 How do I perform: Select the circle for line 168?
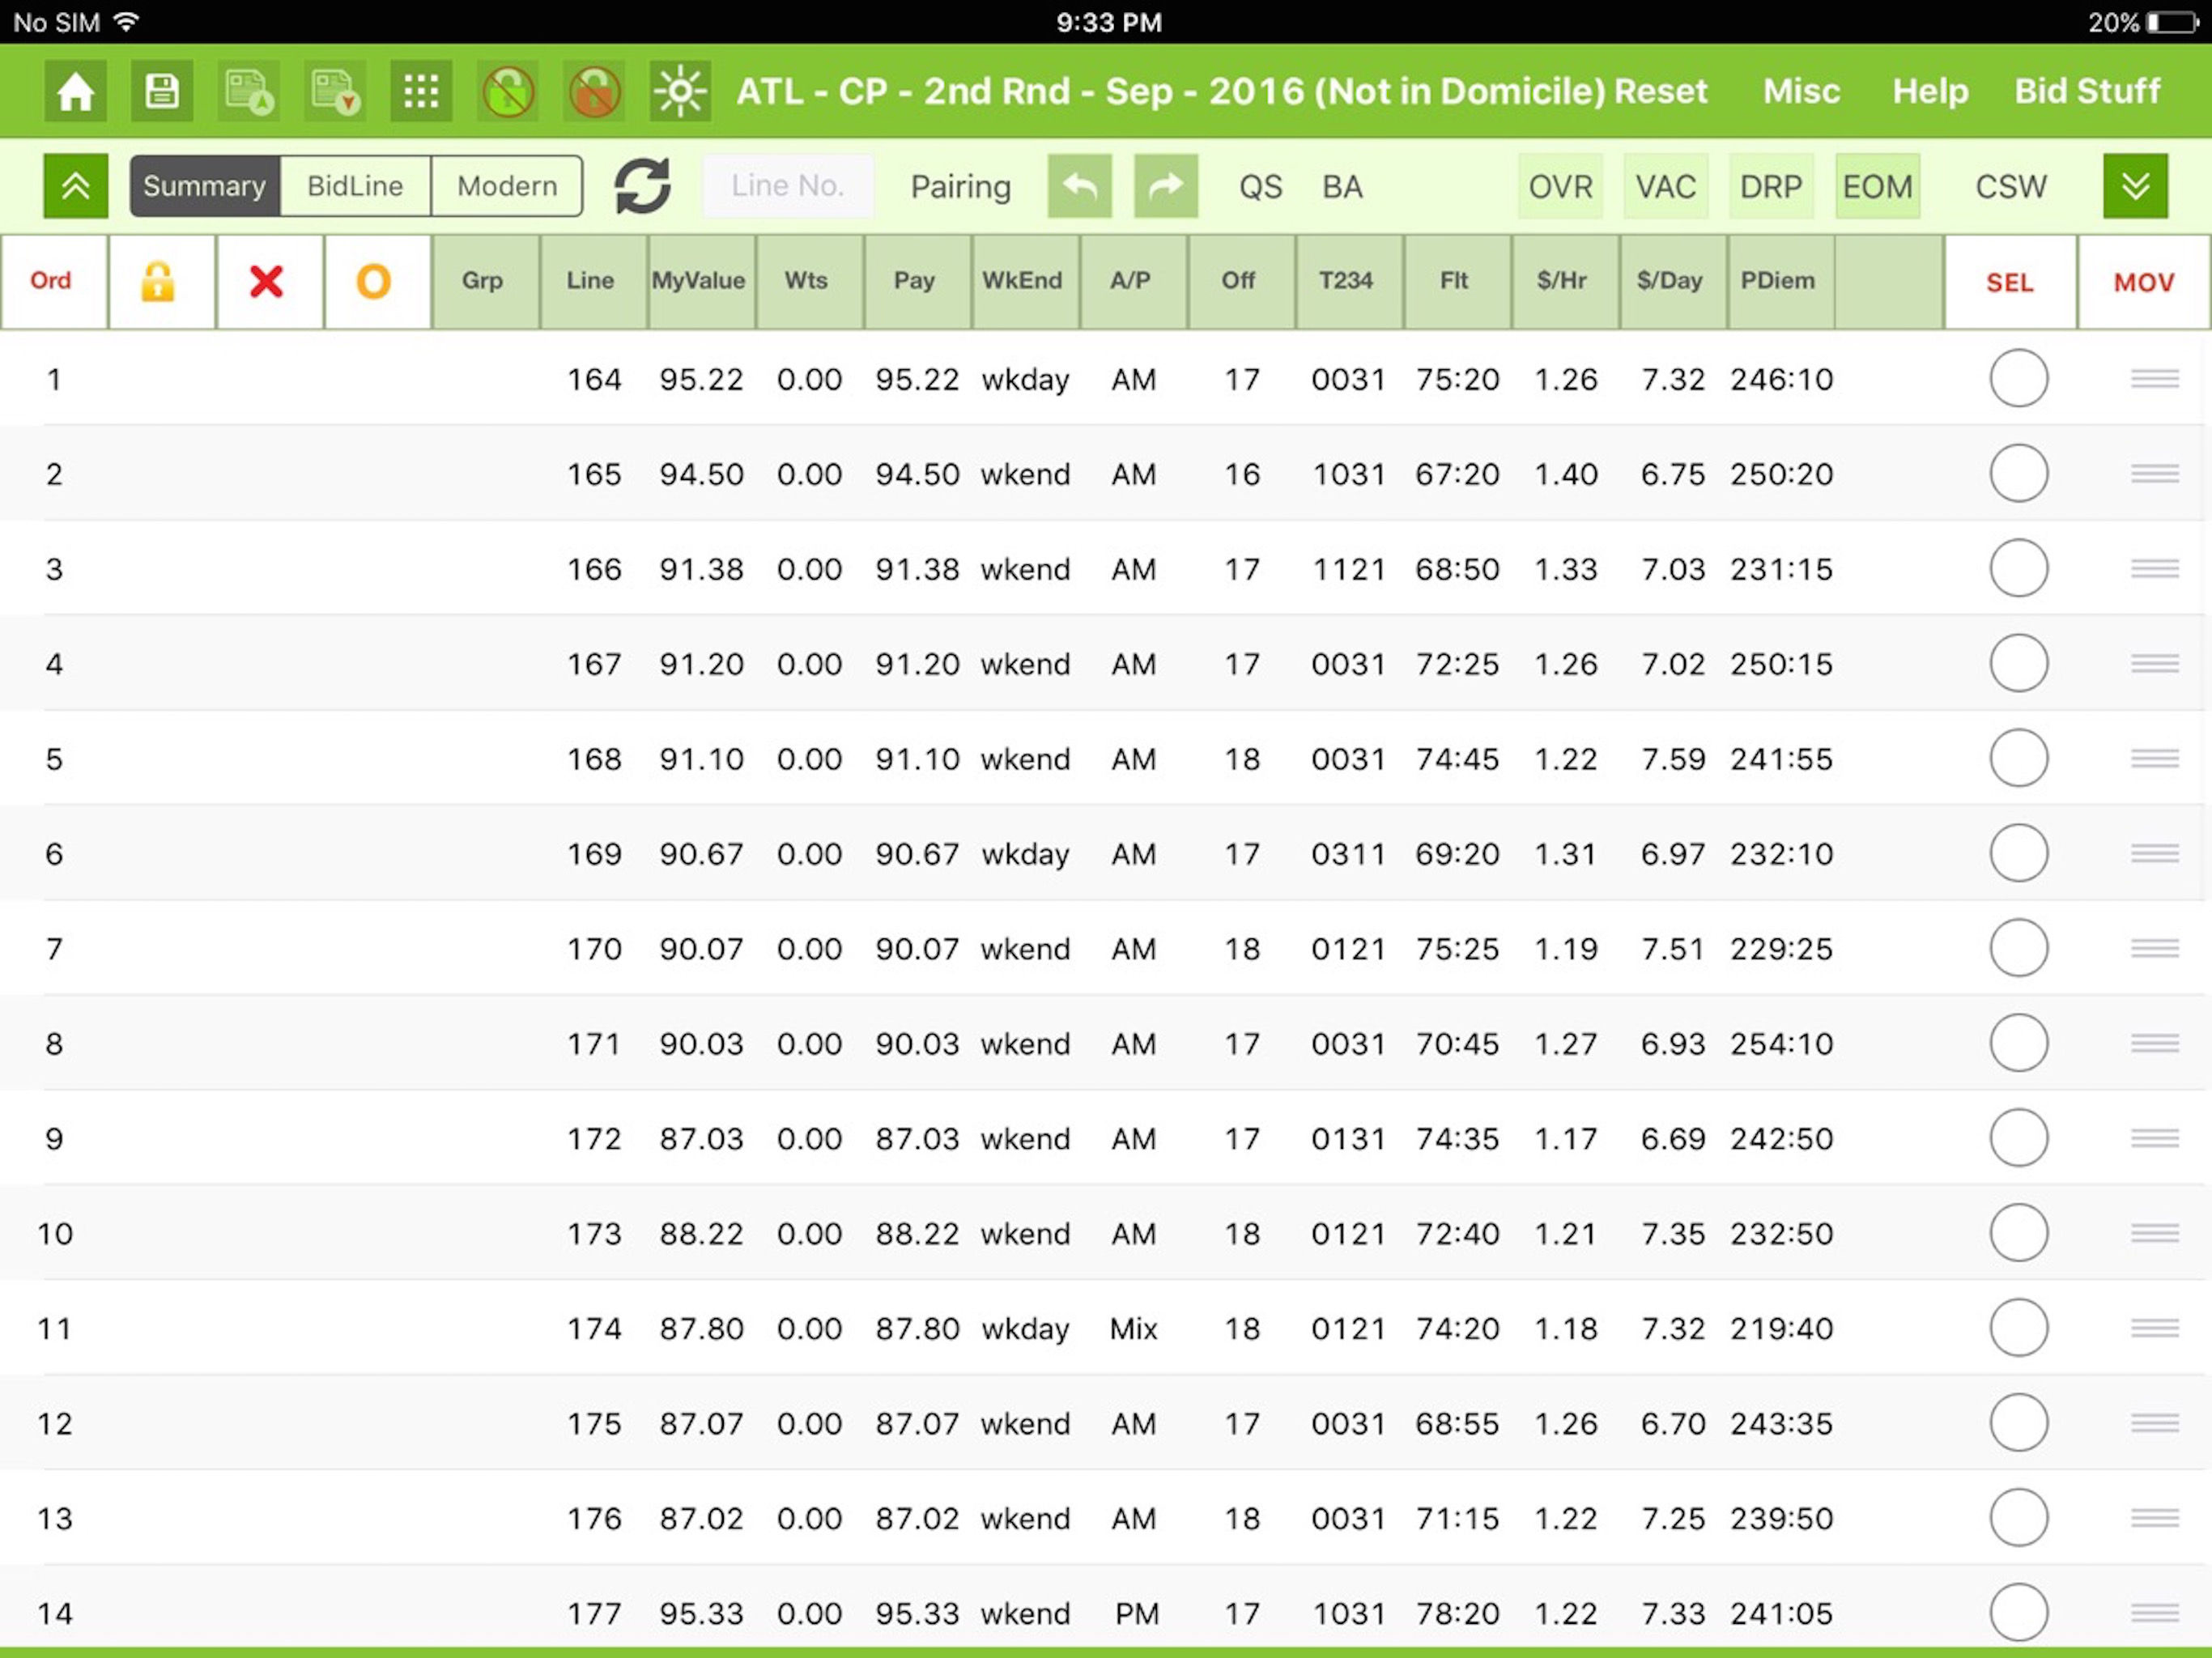(2018, 758)
